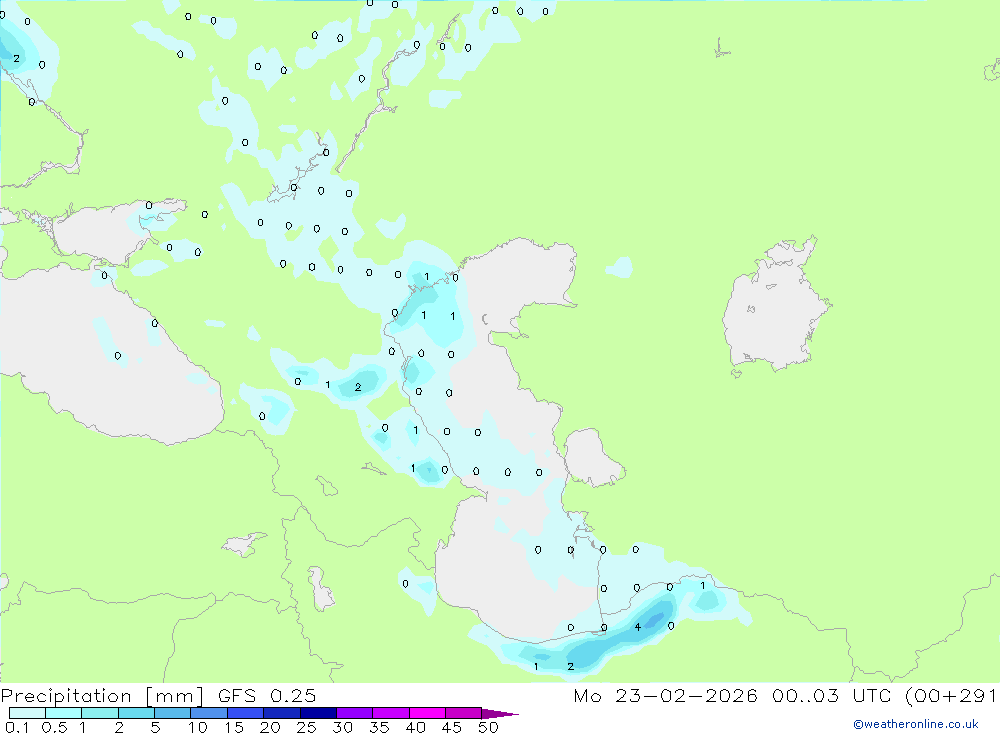The image size is (1000, 733).
Task: Pick the 10–15 mm blue legend swatch
Action: pyautogui.click(x=209, y=713)
